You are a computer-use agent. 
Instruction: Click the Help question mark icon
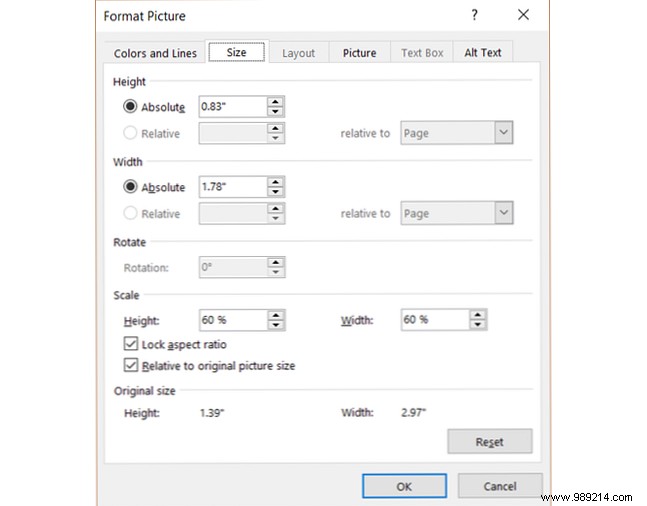click(475, 15)
